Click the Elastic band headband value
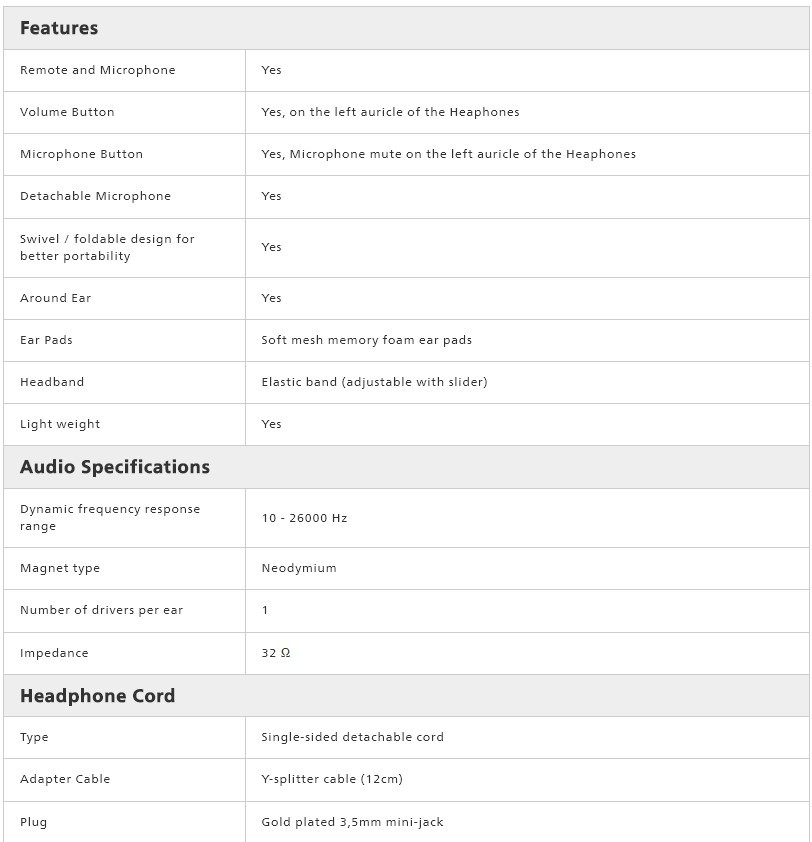 pos(374,382)
